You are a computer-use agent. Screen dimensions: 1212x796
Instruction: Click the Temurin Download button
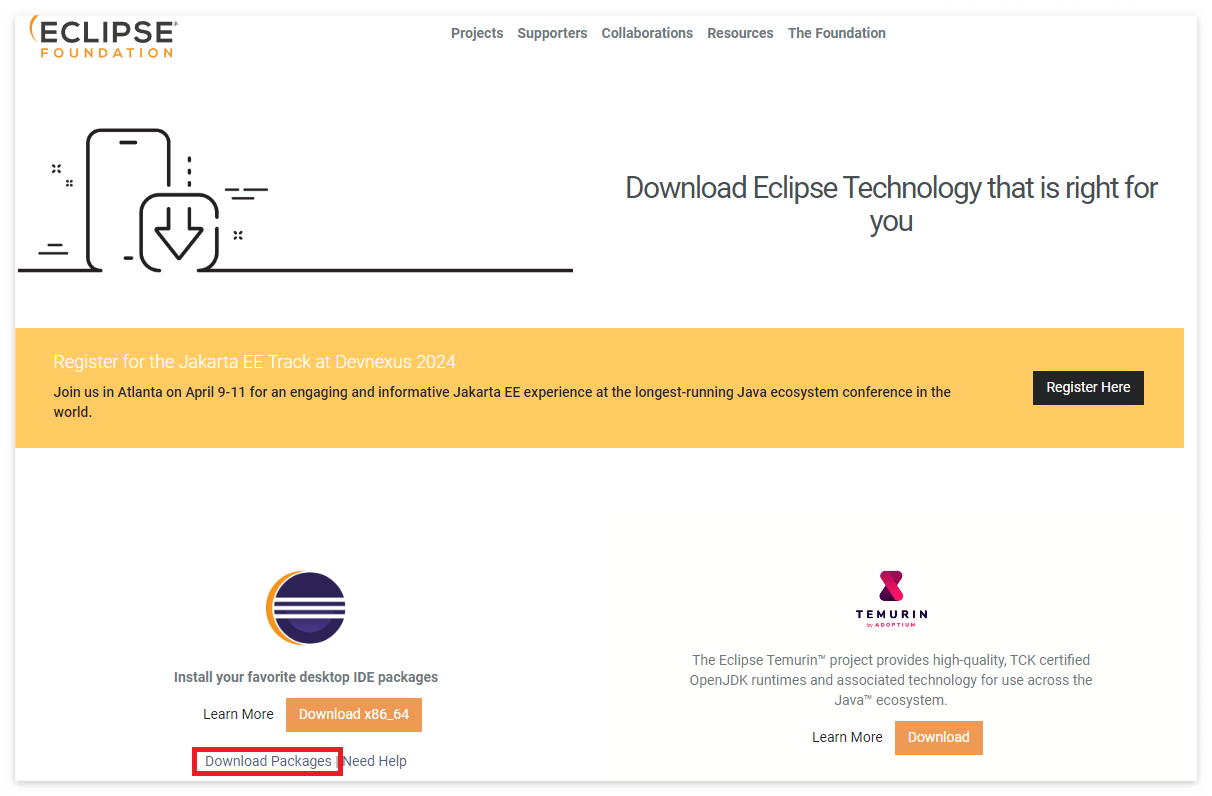[939, 738]
